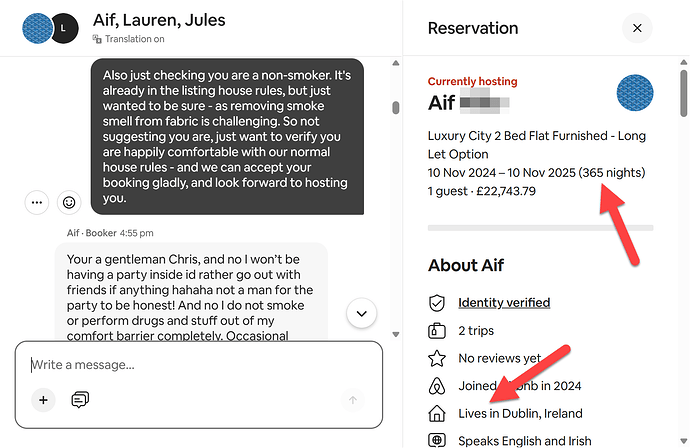The image size is (690, 448).
Task: Click the plus button to add attachment
Action: (43, 400)
